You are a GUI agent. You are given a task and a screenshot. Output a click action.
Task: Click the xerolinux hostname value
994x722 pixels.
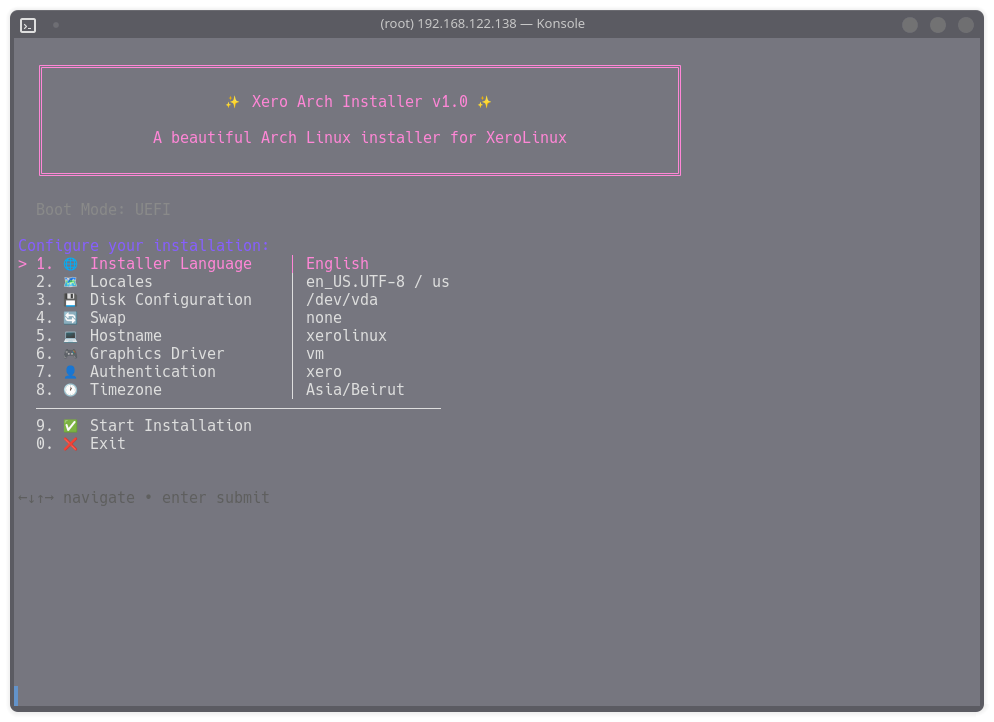(x=346, y=336)
